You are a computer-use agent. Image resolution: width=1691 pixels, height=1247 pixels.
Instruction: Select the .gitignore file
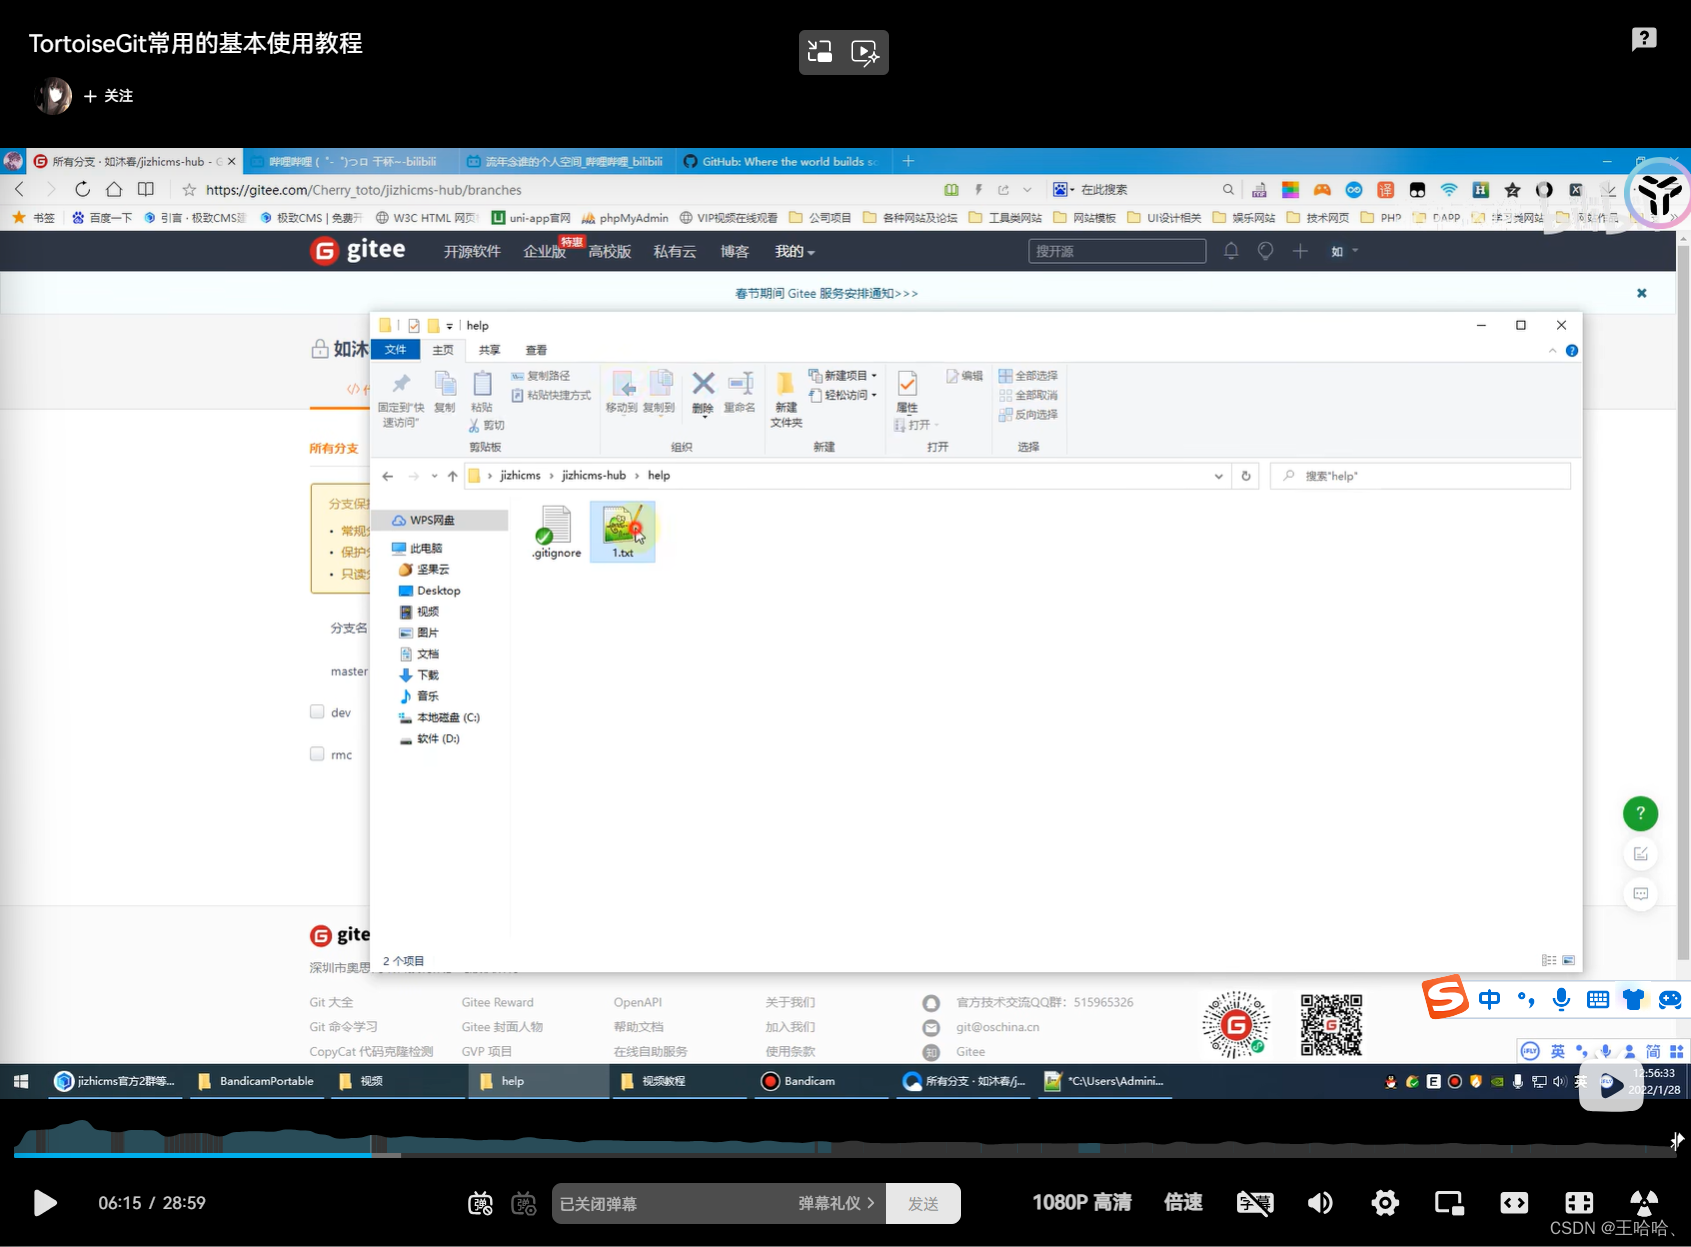[556, 532]
